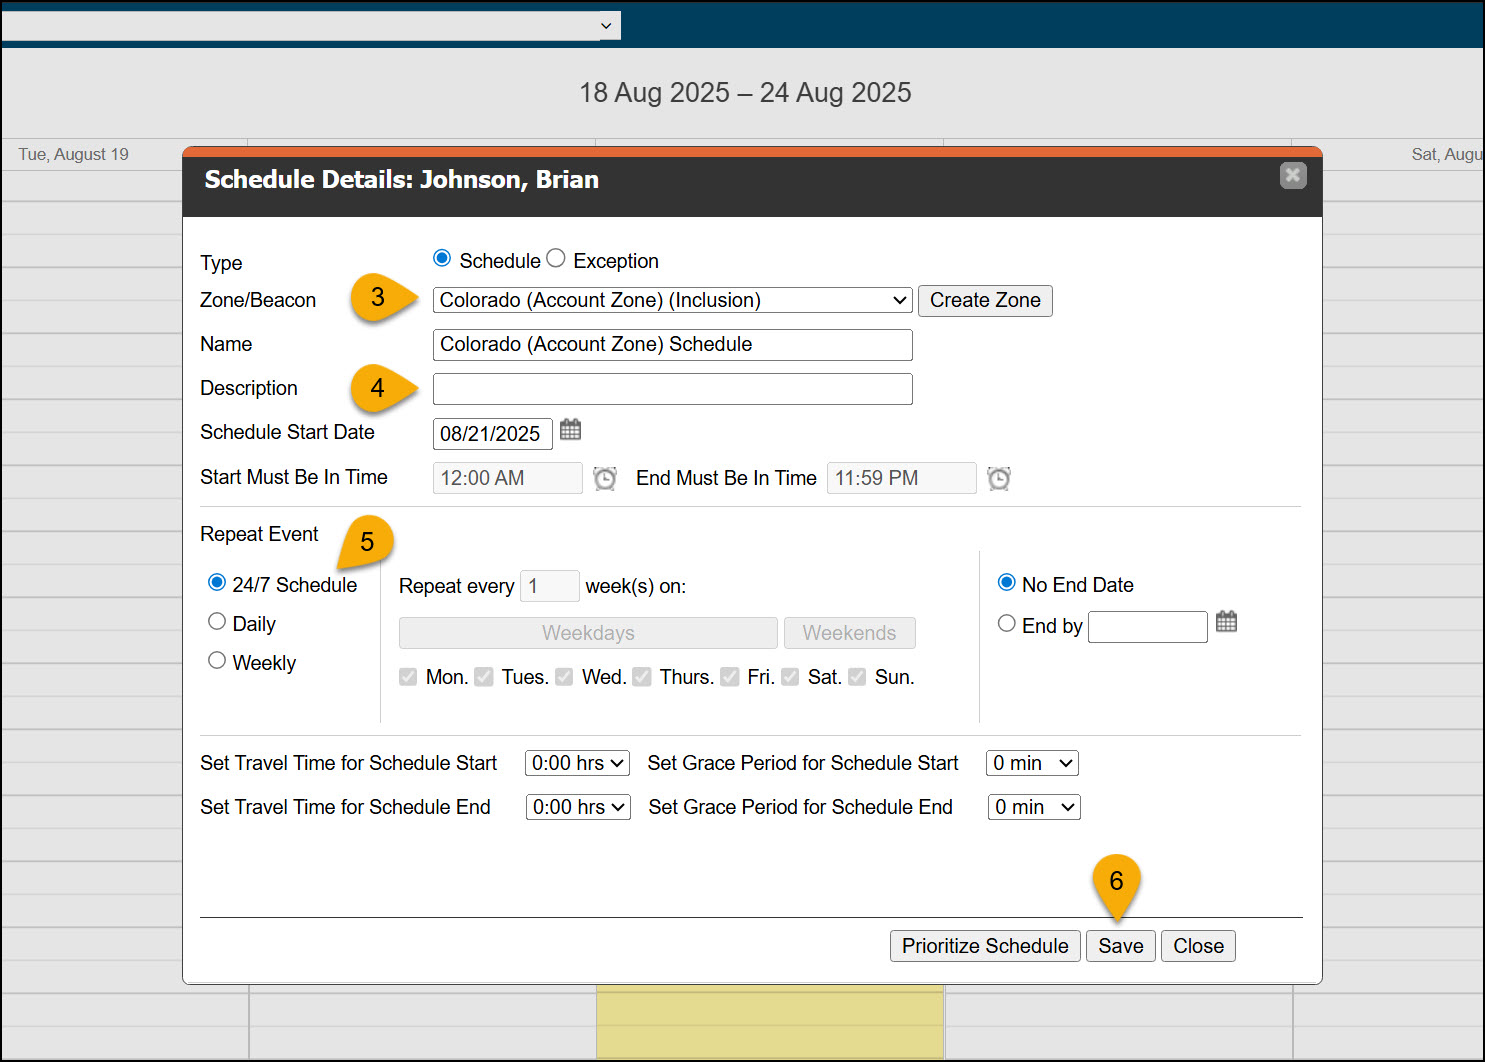Choose the Weekly repeat option
Screen dimensions: 1485x1062
pos(217,661)
